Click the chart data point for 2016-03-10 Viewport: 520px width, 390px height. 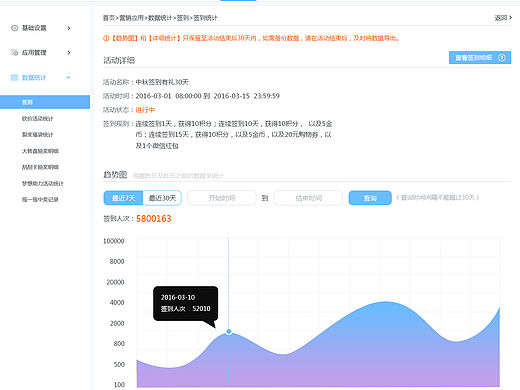pyautogui.click(x=229, y=332)
